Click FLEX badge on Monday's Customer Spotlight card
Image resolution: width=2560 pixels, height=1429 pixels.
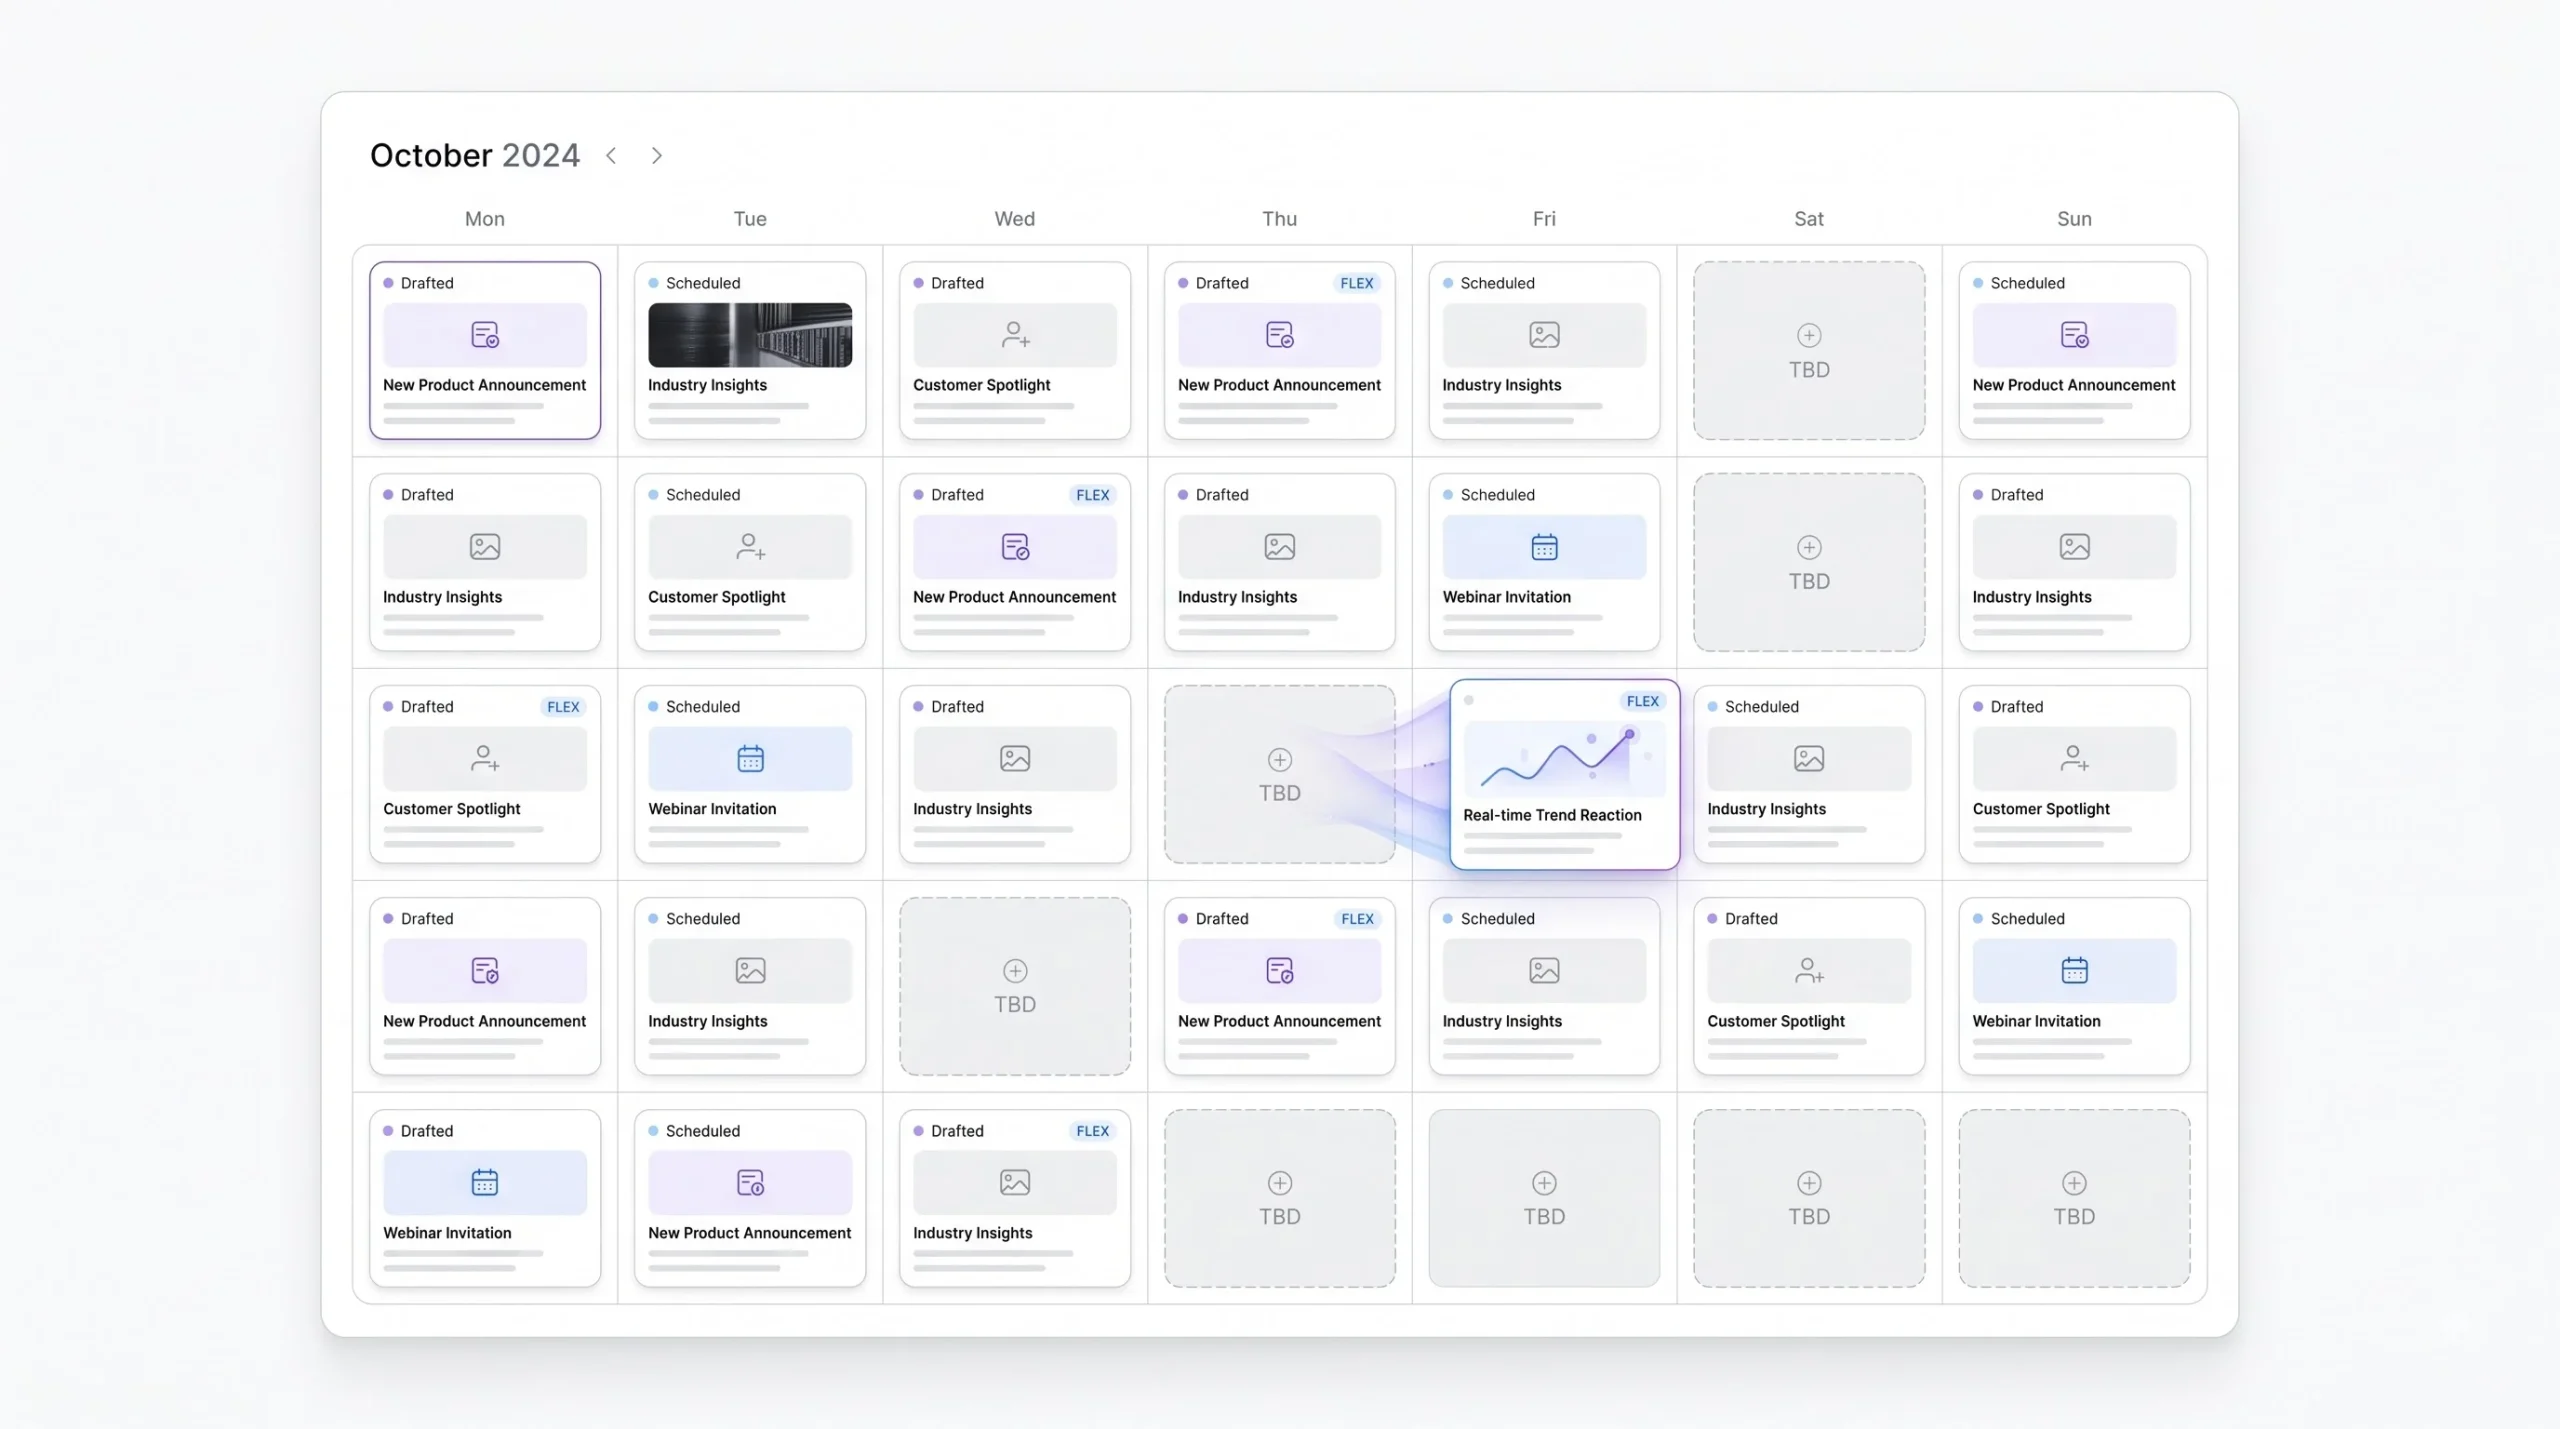click(563, 706)
